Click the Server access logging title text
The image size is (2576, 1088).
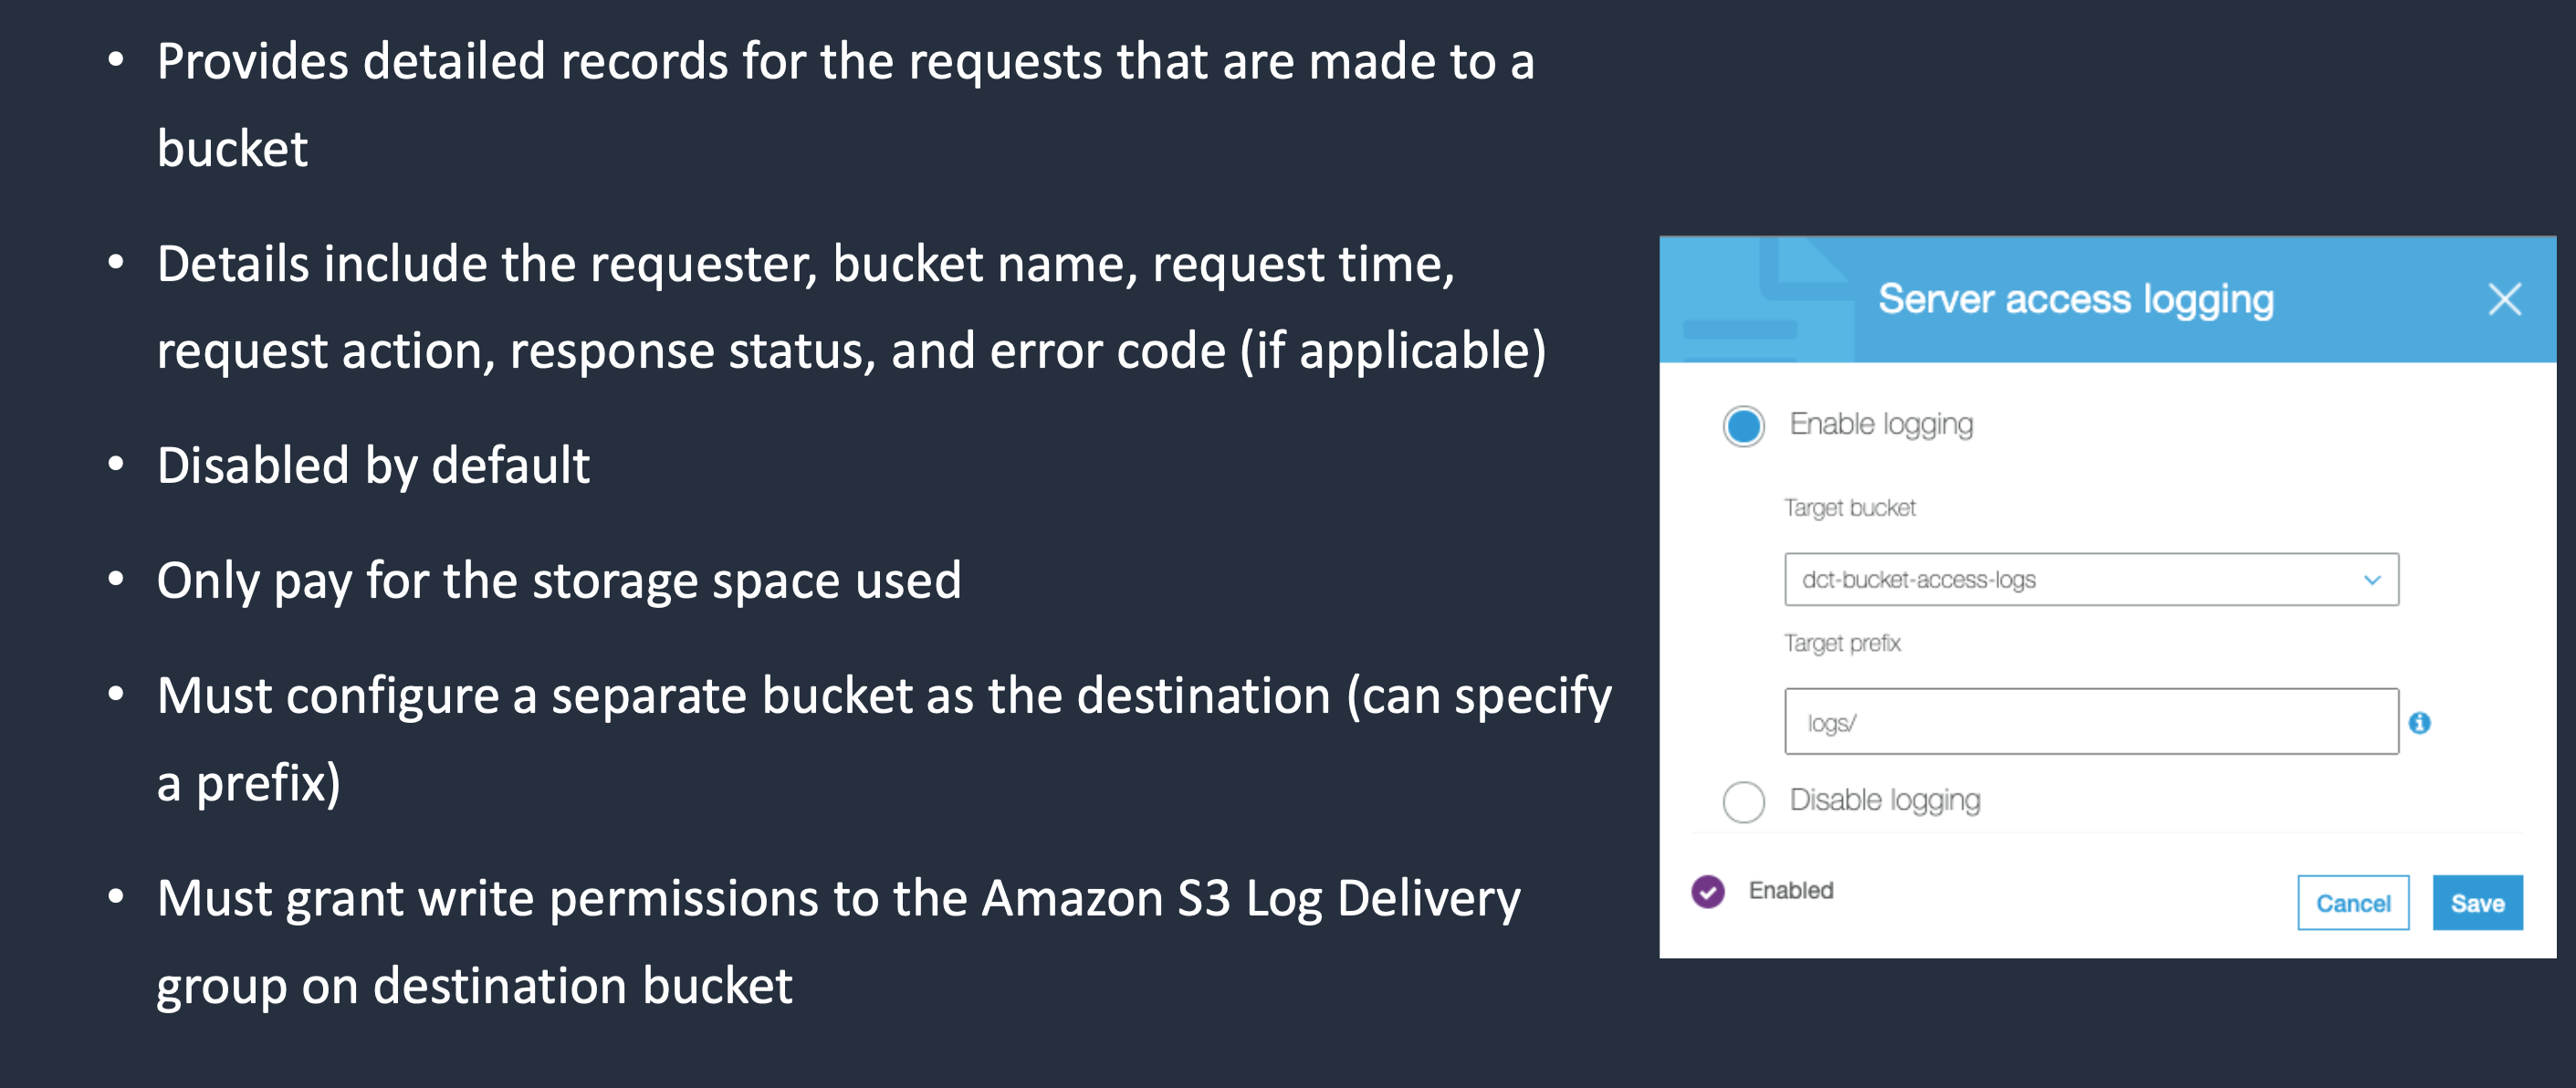[2076, 299]
